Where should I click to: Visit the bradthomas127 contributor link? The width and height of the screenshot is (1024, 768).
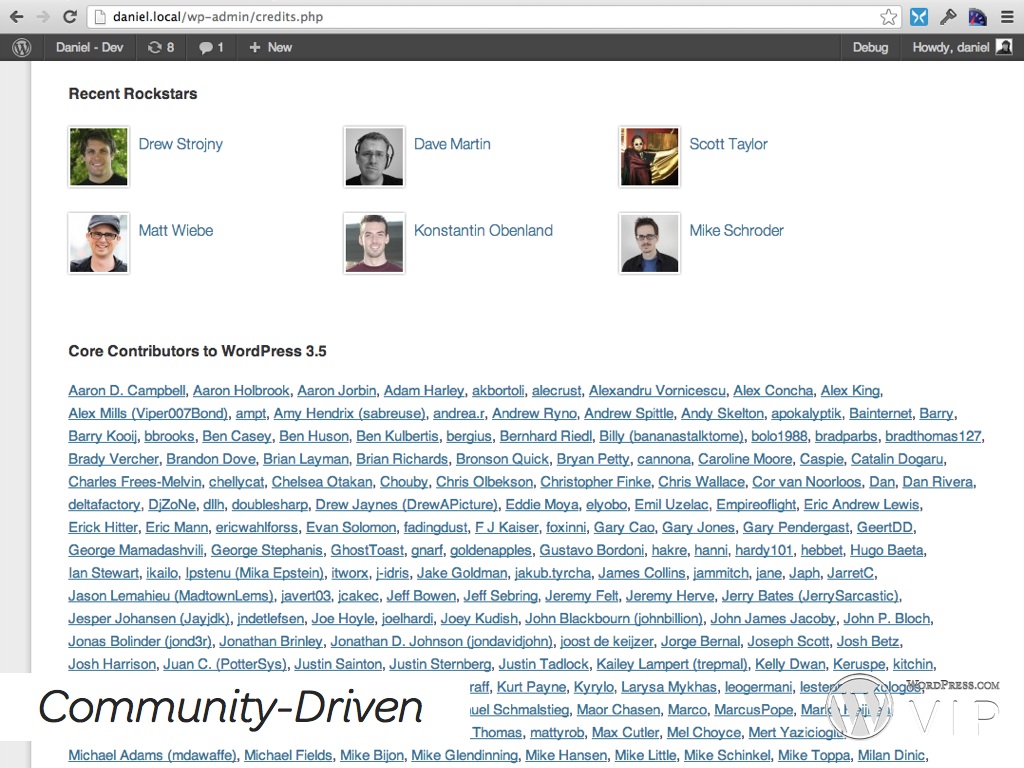933,436
